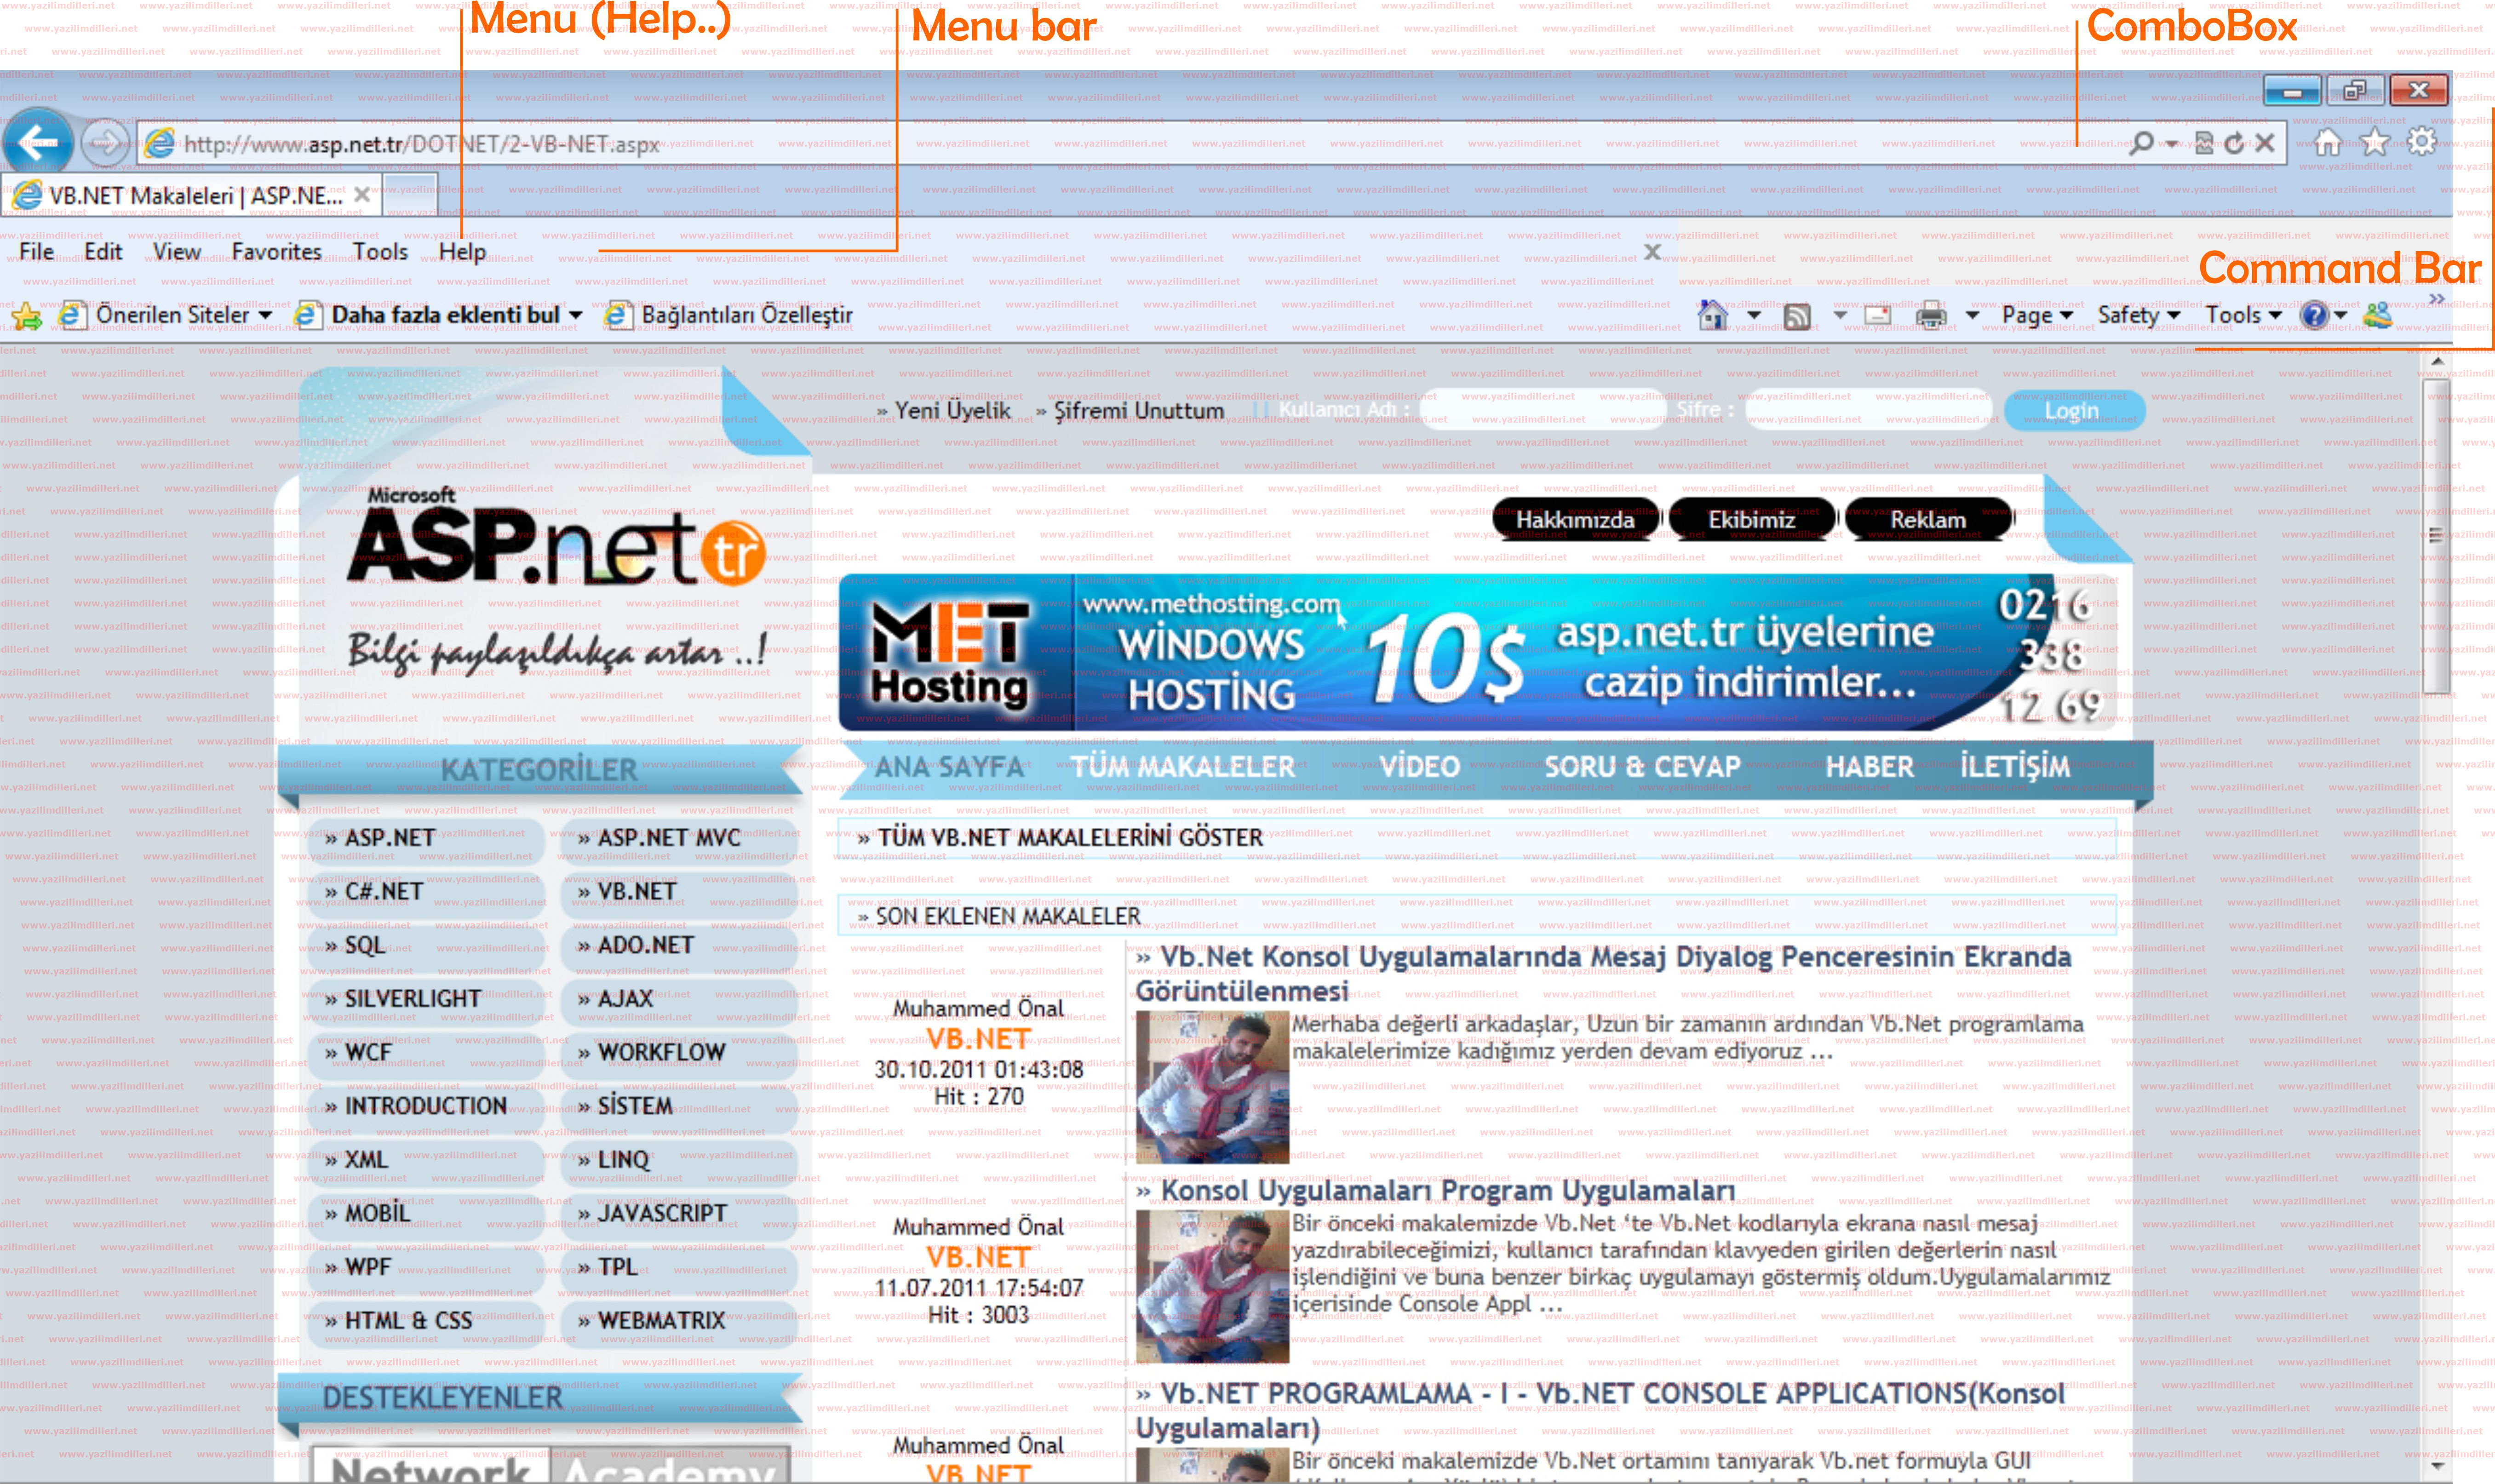Open the Help icon dropdown arrow
The image size is (2495, 1484).
[2341, 316]
